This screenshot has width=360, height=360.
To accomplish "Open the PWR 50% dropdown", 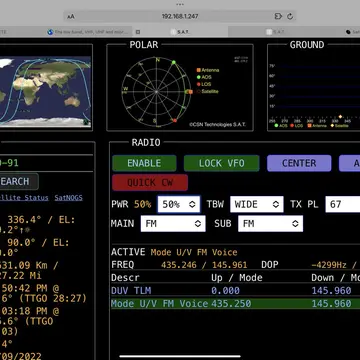I will tap(179, 204).
